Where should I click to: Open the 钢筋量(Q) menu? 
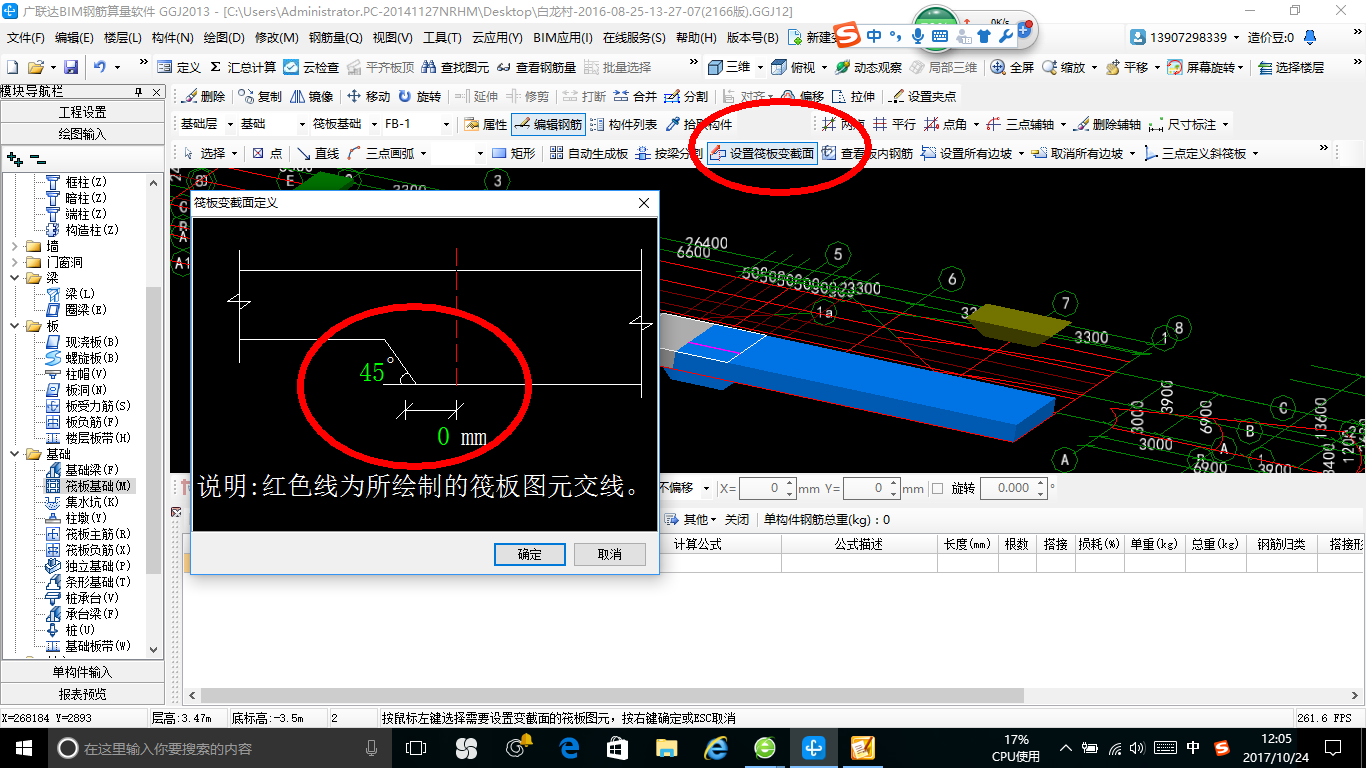tap(335, 38)
